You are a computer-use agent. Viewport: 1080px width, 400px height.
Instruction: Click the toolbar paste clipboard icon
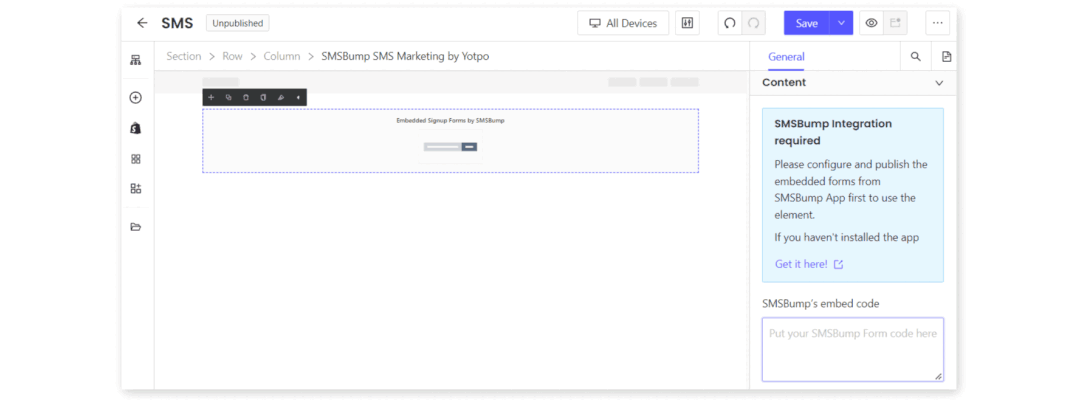pos(263,98)
